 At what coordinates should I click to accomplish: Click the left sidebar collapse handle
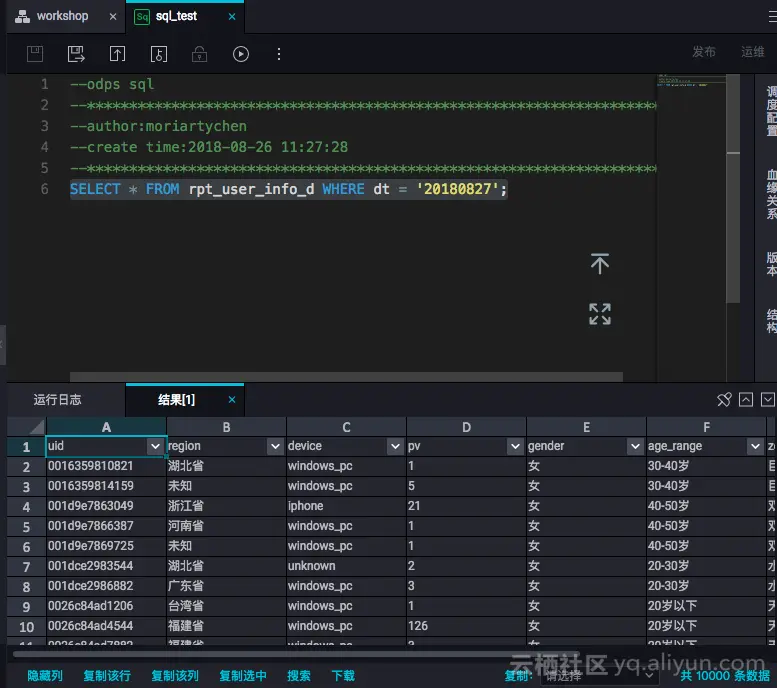click(x=2, y=344)
